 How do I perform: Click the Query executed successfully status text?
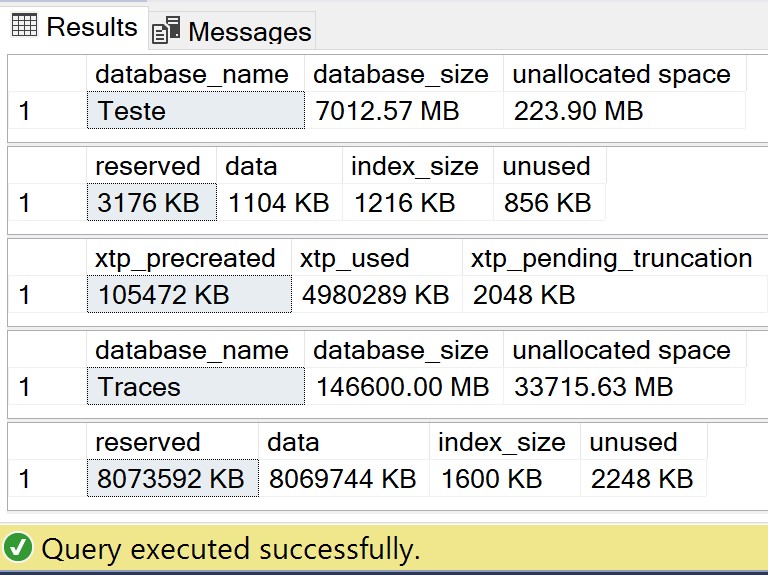click(x=231, y=549)
